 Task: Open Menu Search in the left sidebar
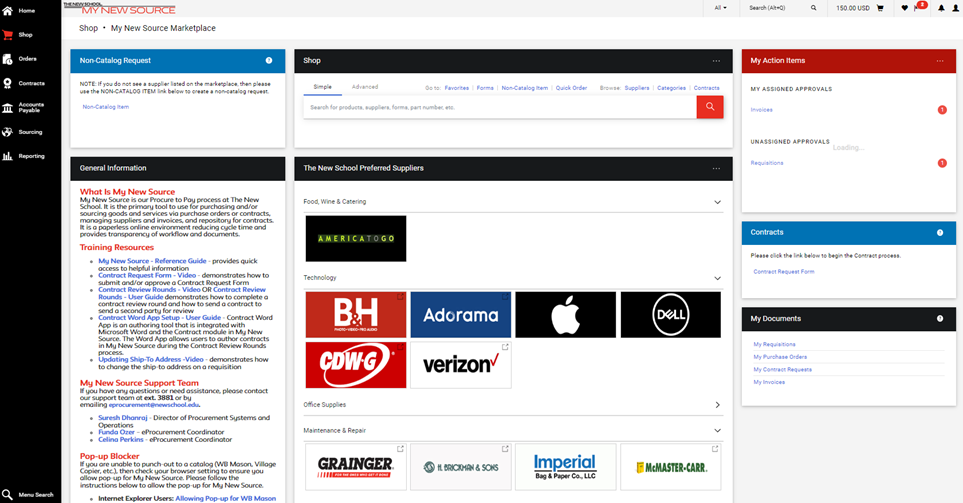[27, 494]
